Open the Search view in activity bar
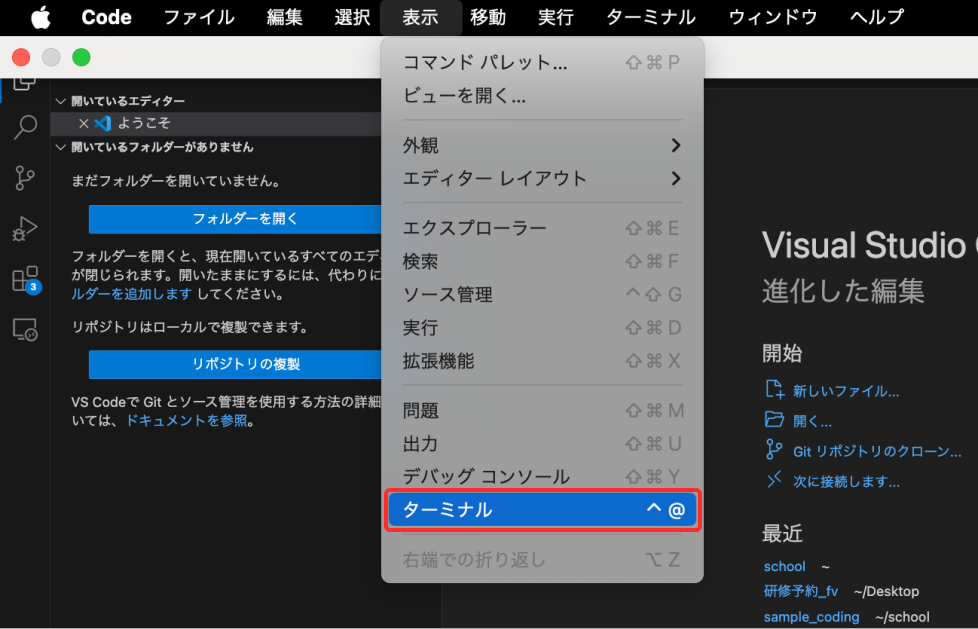The width and height of the screenshot is (978, 629). (x=25, y=127)
